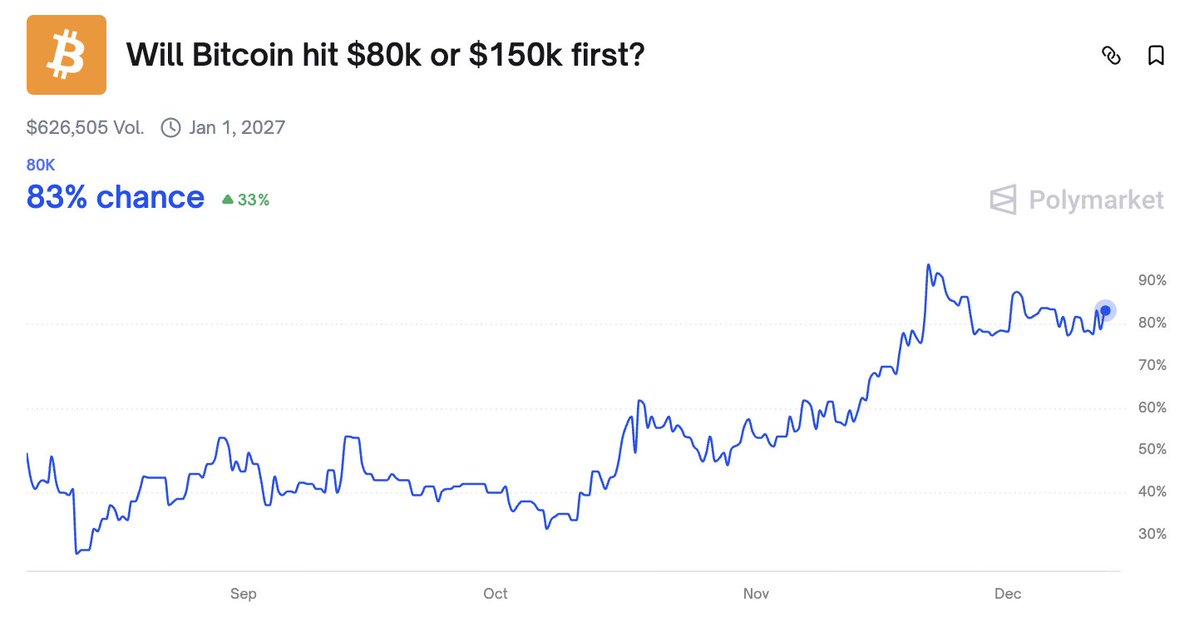This screenshot has width=1199, height=622.
Task: Click the clock icon beside the end date
Action: [171, 128]
